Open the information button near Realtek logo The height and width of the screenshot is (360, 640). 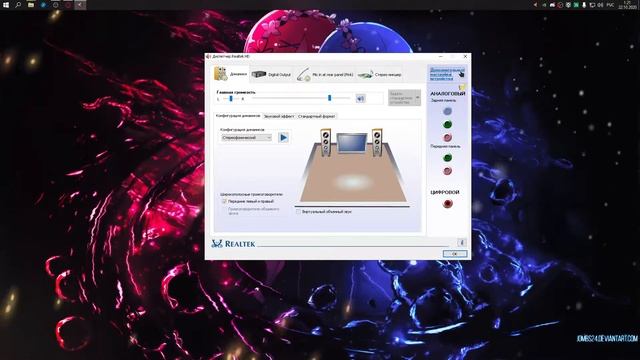(462, 242)
